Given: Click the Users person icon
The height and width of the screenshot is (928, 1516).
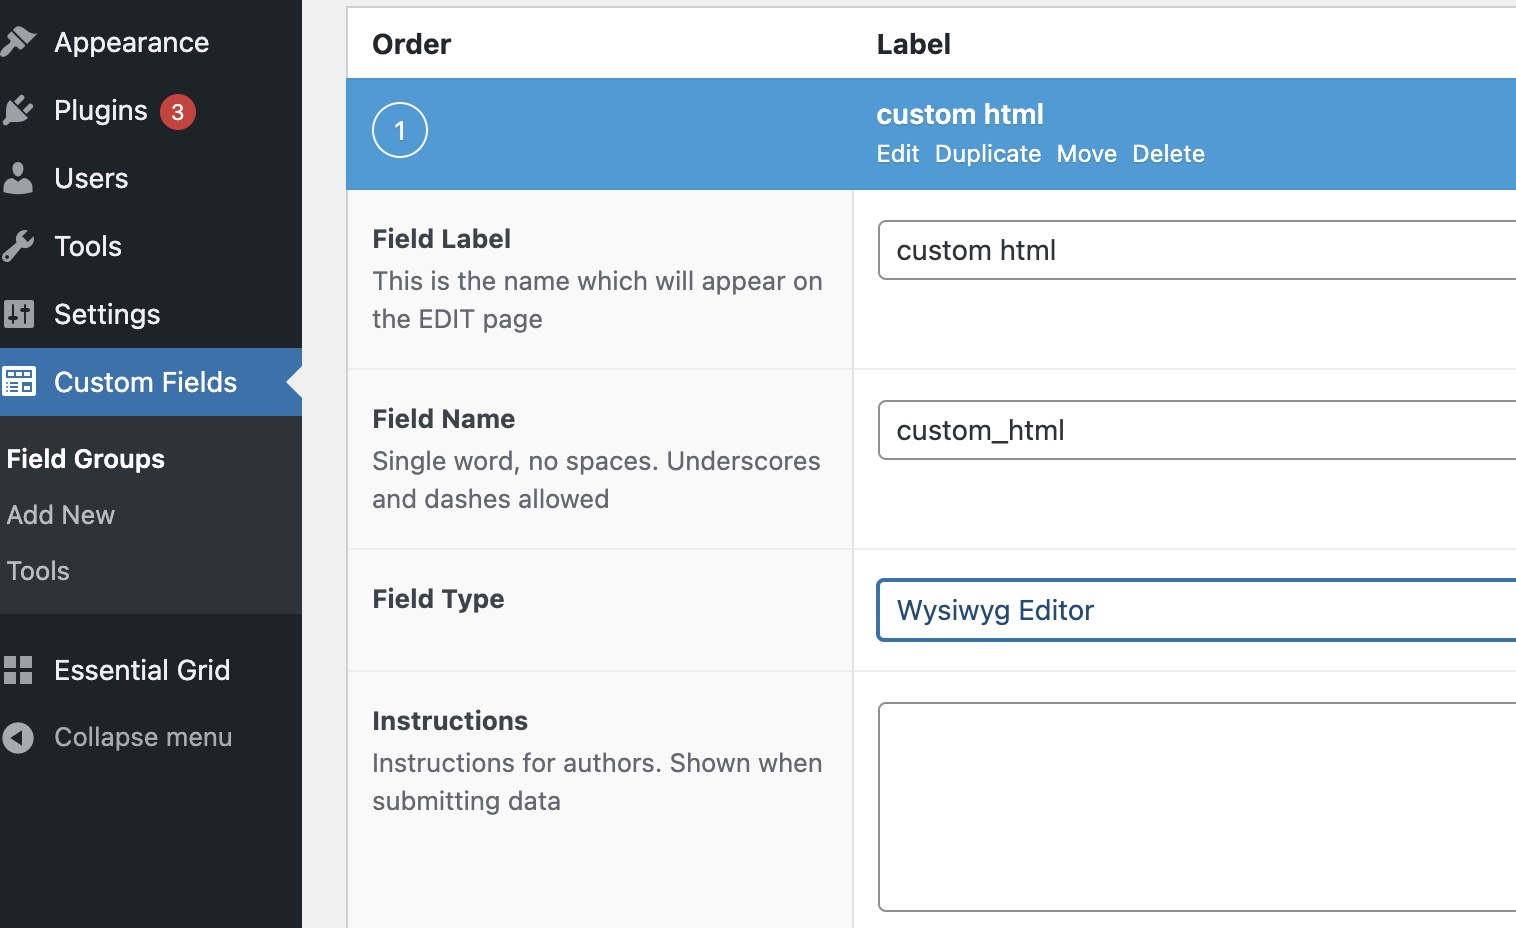Looking at the screenshot, I should (x=19, y=178).
